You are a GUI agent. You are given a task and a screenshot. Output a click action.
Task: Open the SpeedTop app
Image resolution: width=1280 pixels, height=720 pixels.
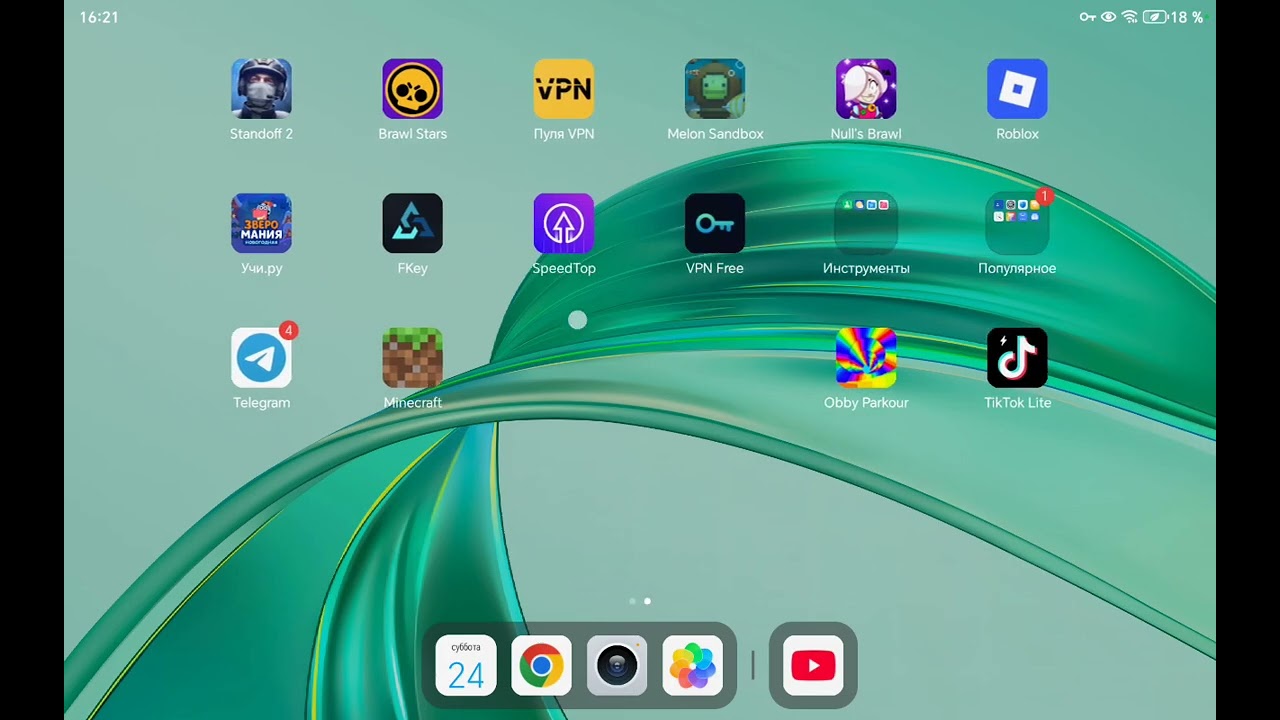click(564, 223)
